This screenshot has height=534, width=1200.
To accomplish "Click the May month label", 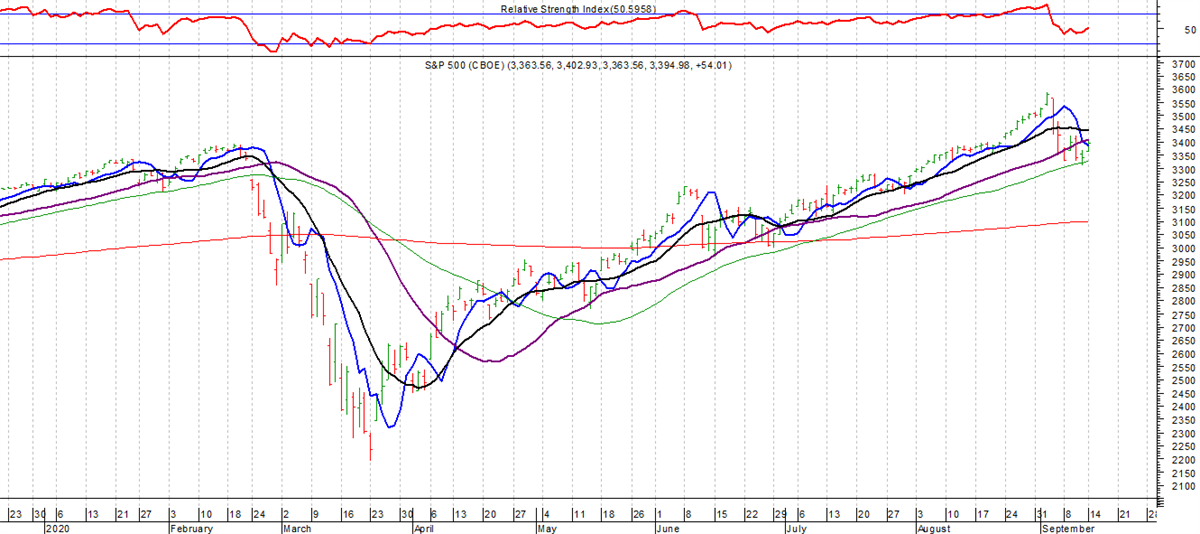I will [545, 527].
